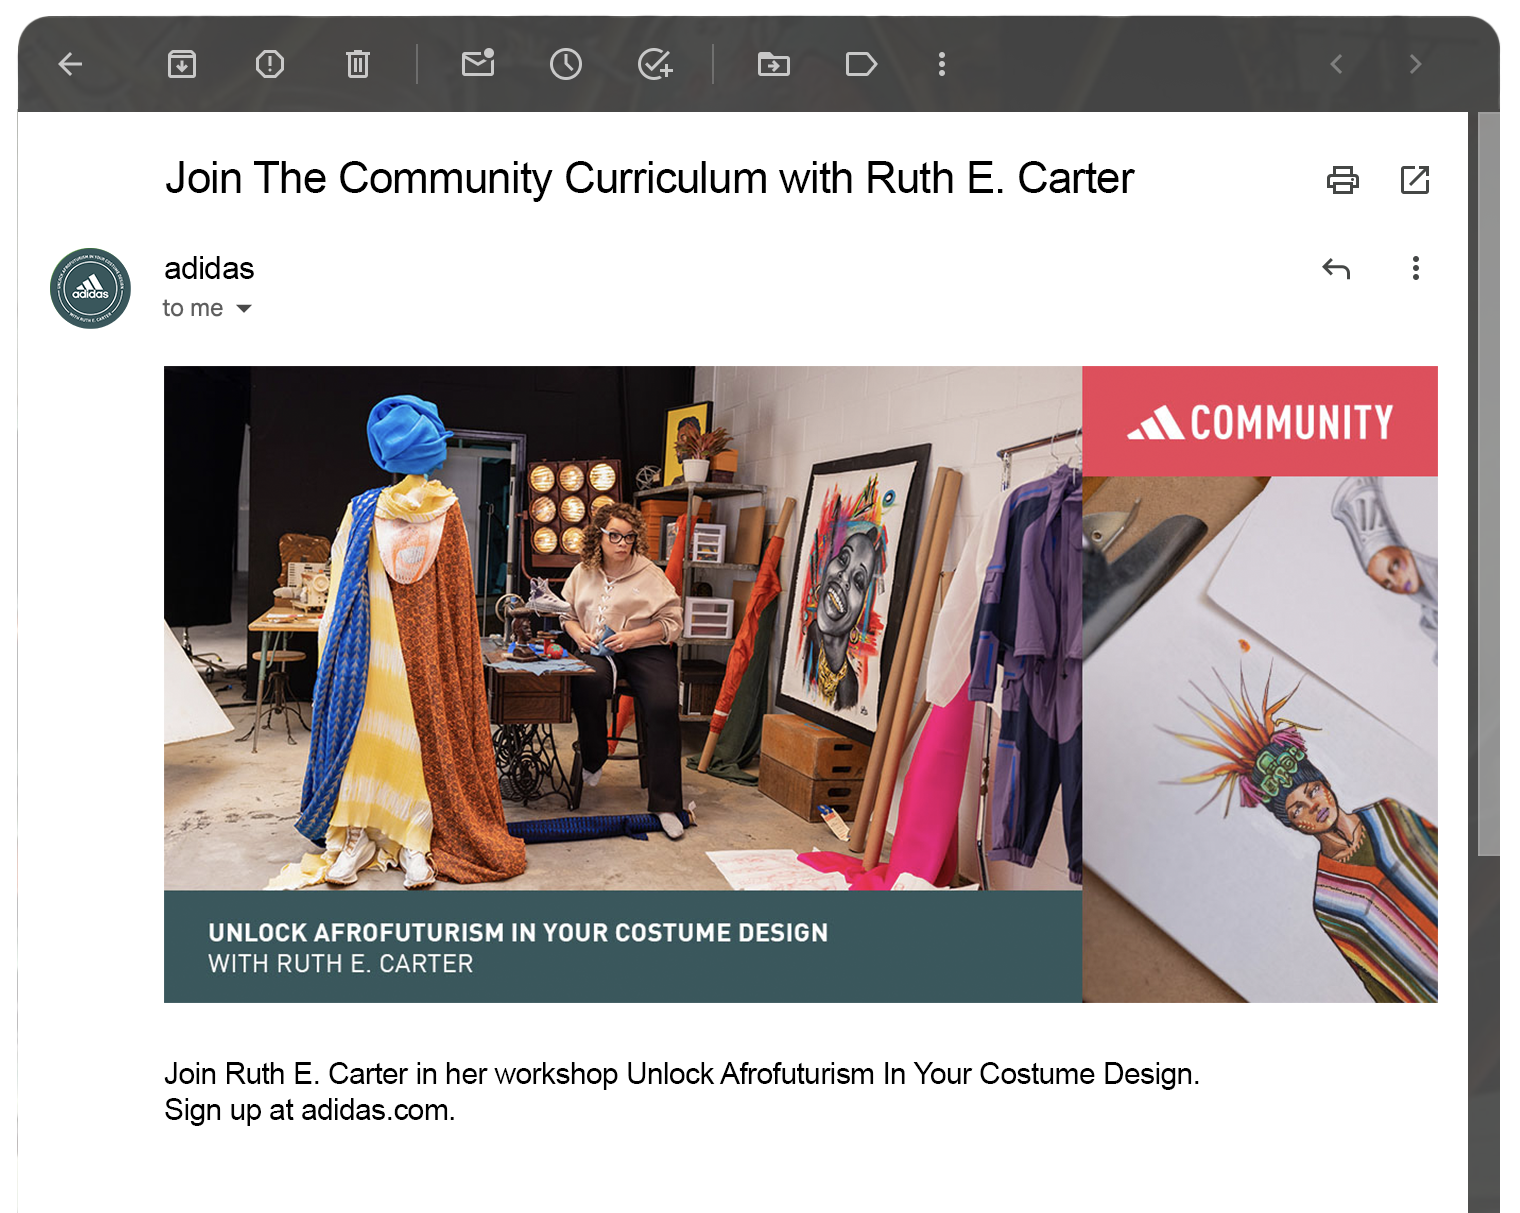Image resolution: width=1520 pixels, height=1213 pixels.
Task: Click the costume sketch illustration image
Action: 1260,739
